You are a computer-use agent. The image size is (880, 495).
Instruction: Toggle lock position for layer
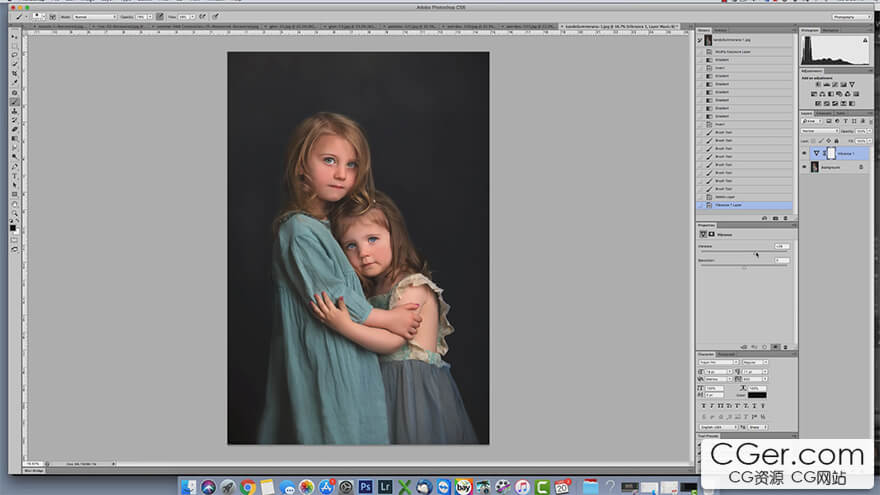click(x=828, y=141)
